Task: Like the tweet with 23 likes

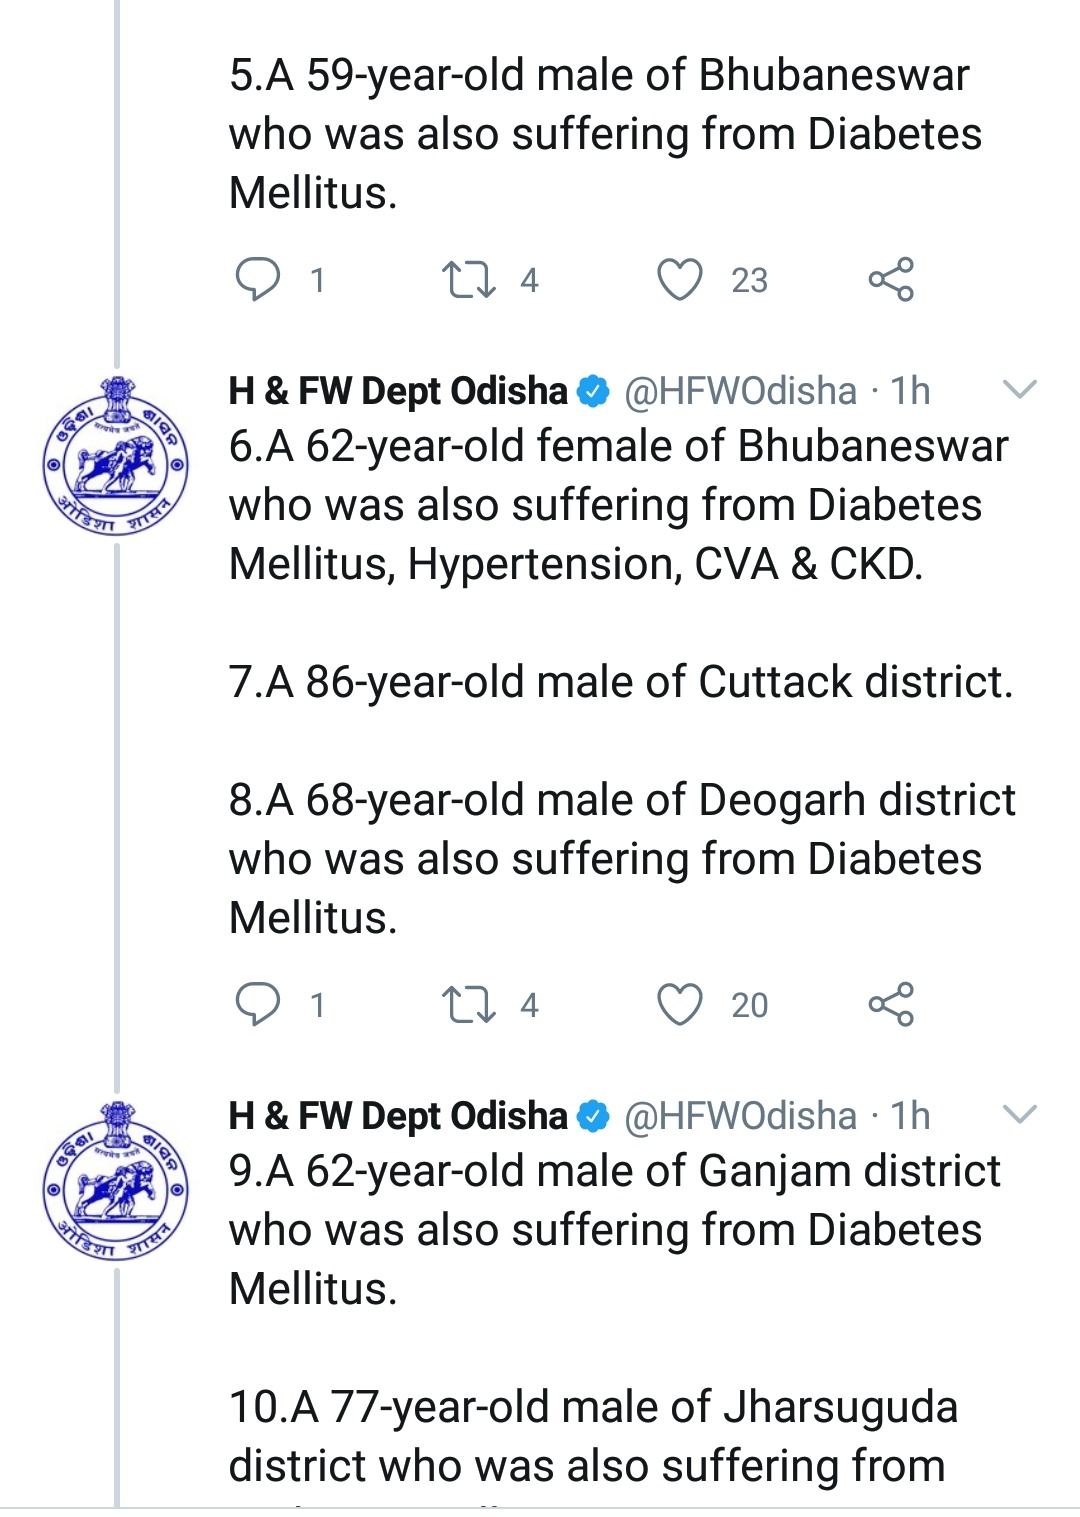Action: (680, 279)
